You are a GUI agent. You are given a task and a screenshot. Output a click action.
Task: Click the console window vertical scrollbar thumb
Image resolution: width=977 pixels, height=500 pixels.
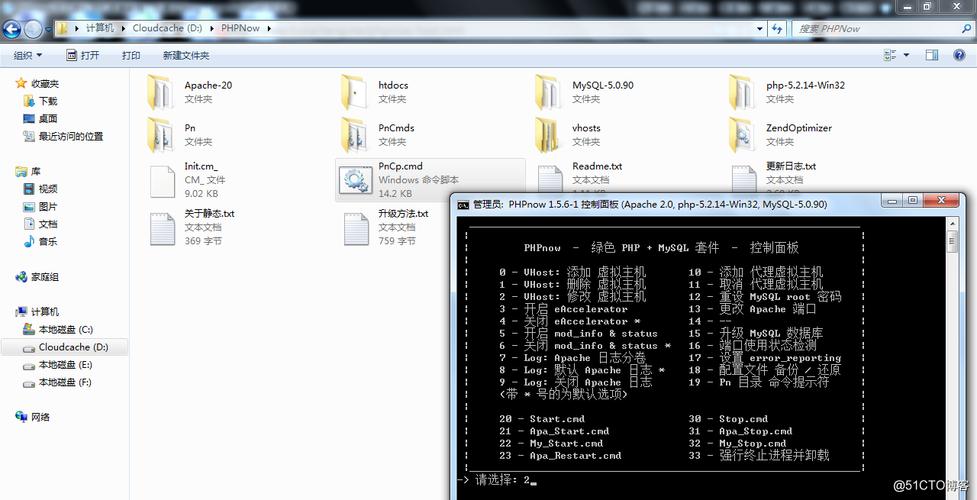tap(951, 241)
